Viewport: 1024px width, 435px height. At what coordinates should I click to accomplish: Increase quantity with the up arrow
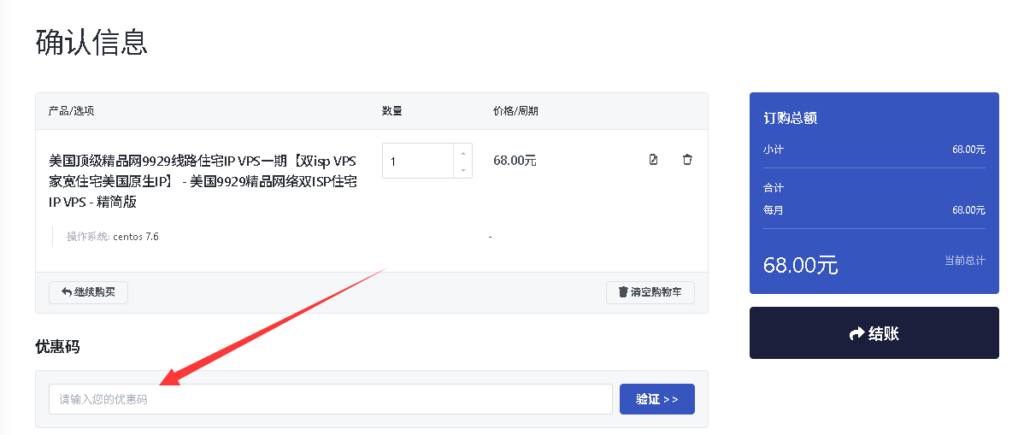click(462, 153)
